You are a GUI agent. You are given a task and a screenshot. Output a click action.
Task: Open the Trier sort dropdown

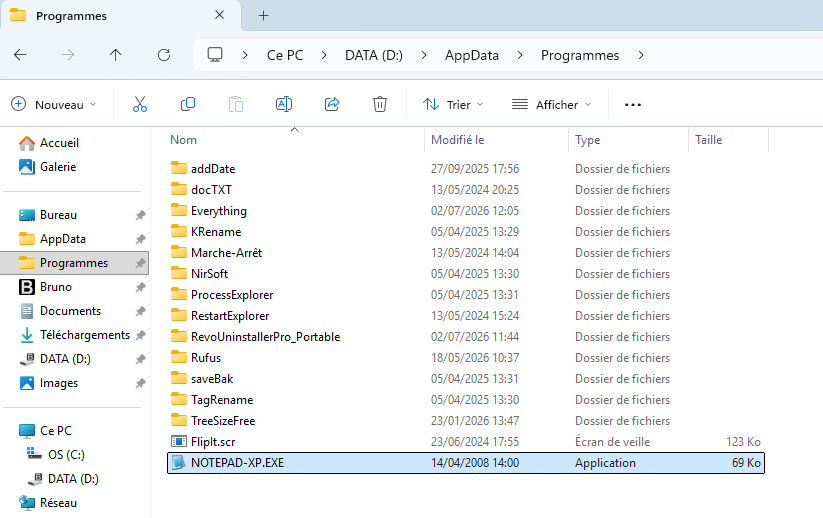click(453, 104)
